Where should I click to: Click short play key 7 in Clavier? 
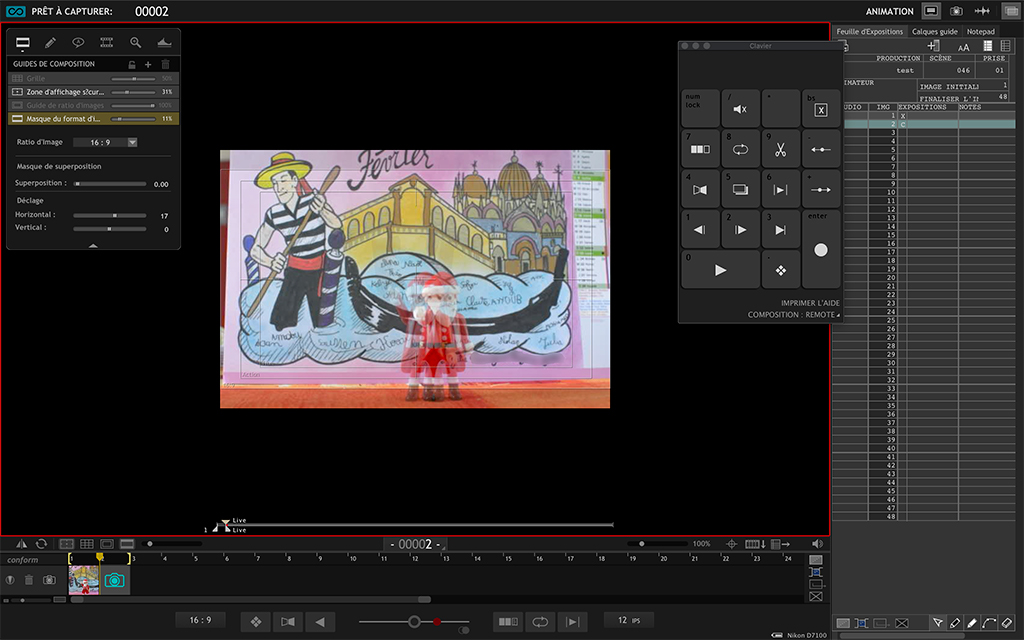click(700, 149)
